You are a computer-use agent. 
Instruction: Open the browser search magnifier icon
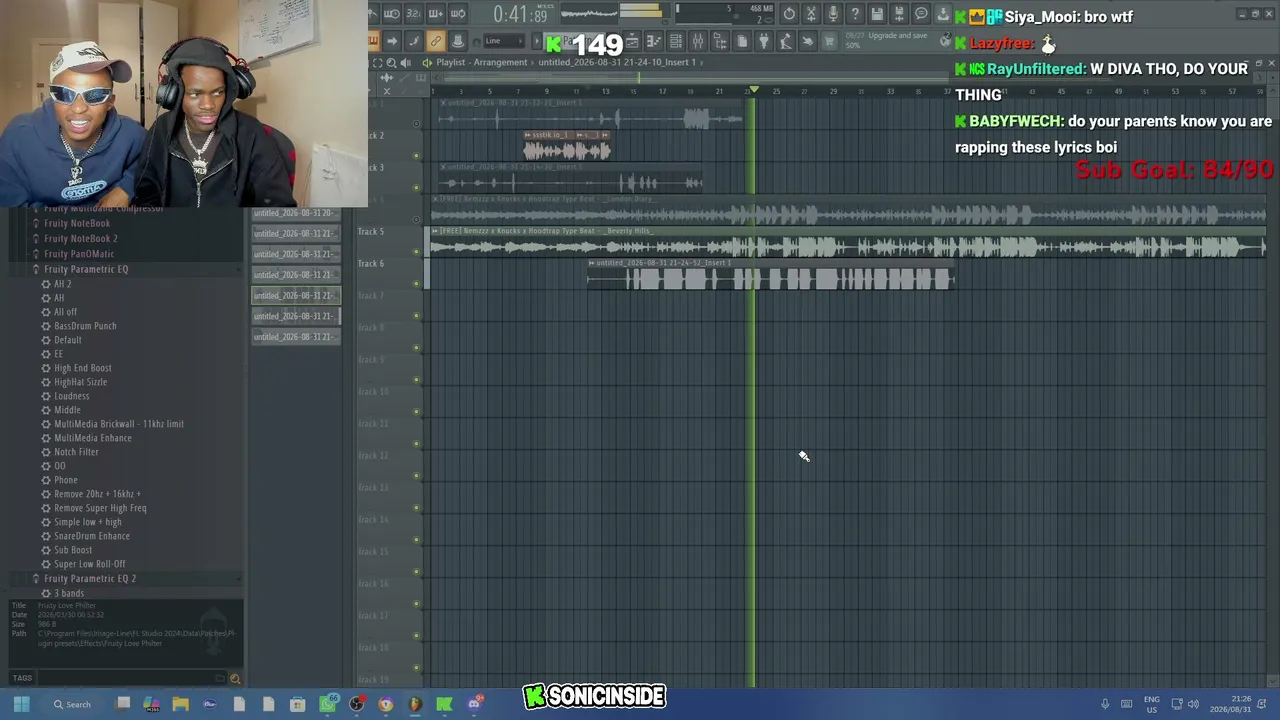pos(235,679)
